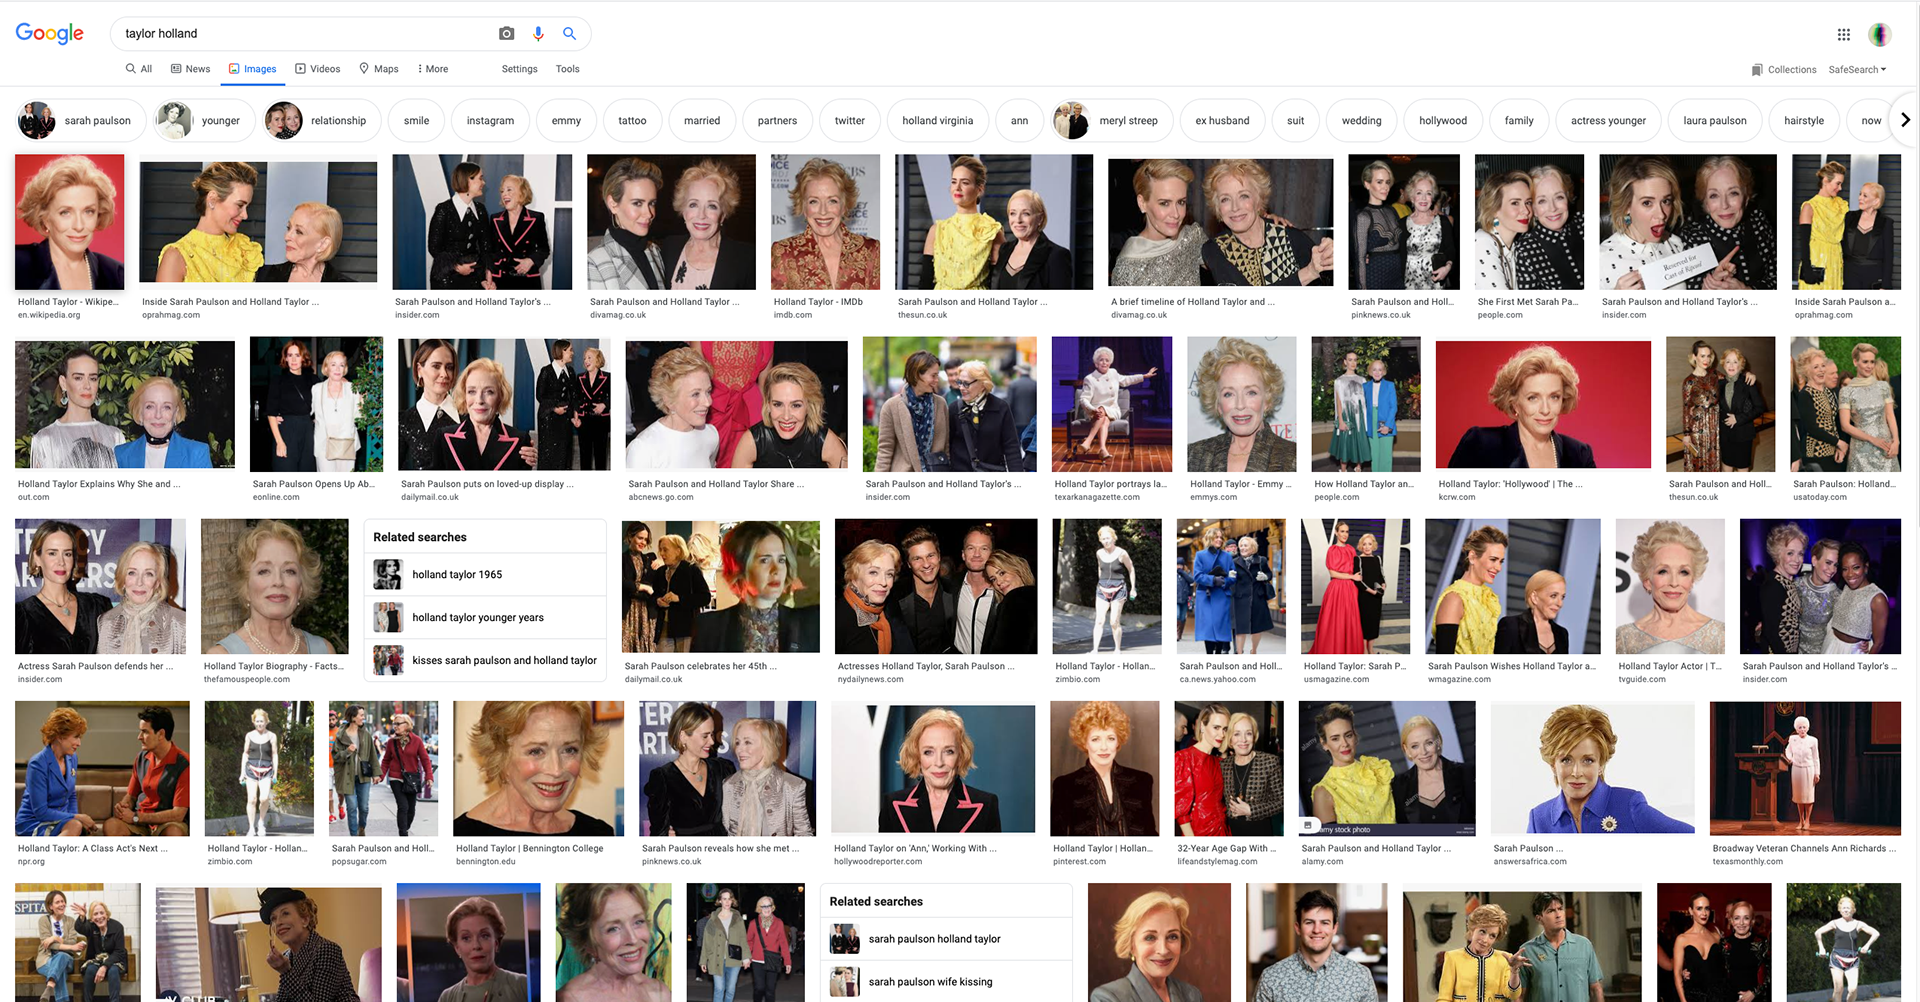Select the 'laura paulson' suggestion chip
This screenshot has width=1920, height=1002.
pos(1714,121)
